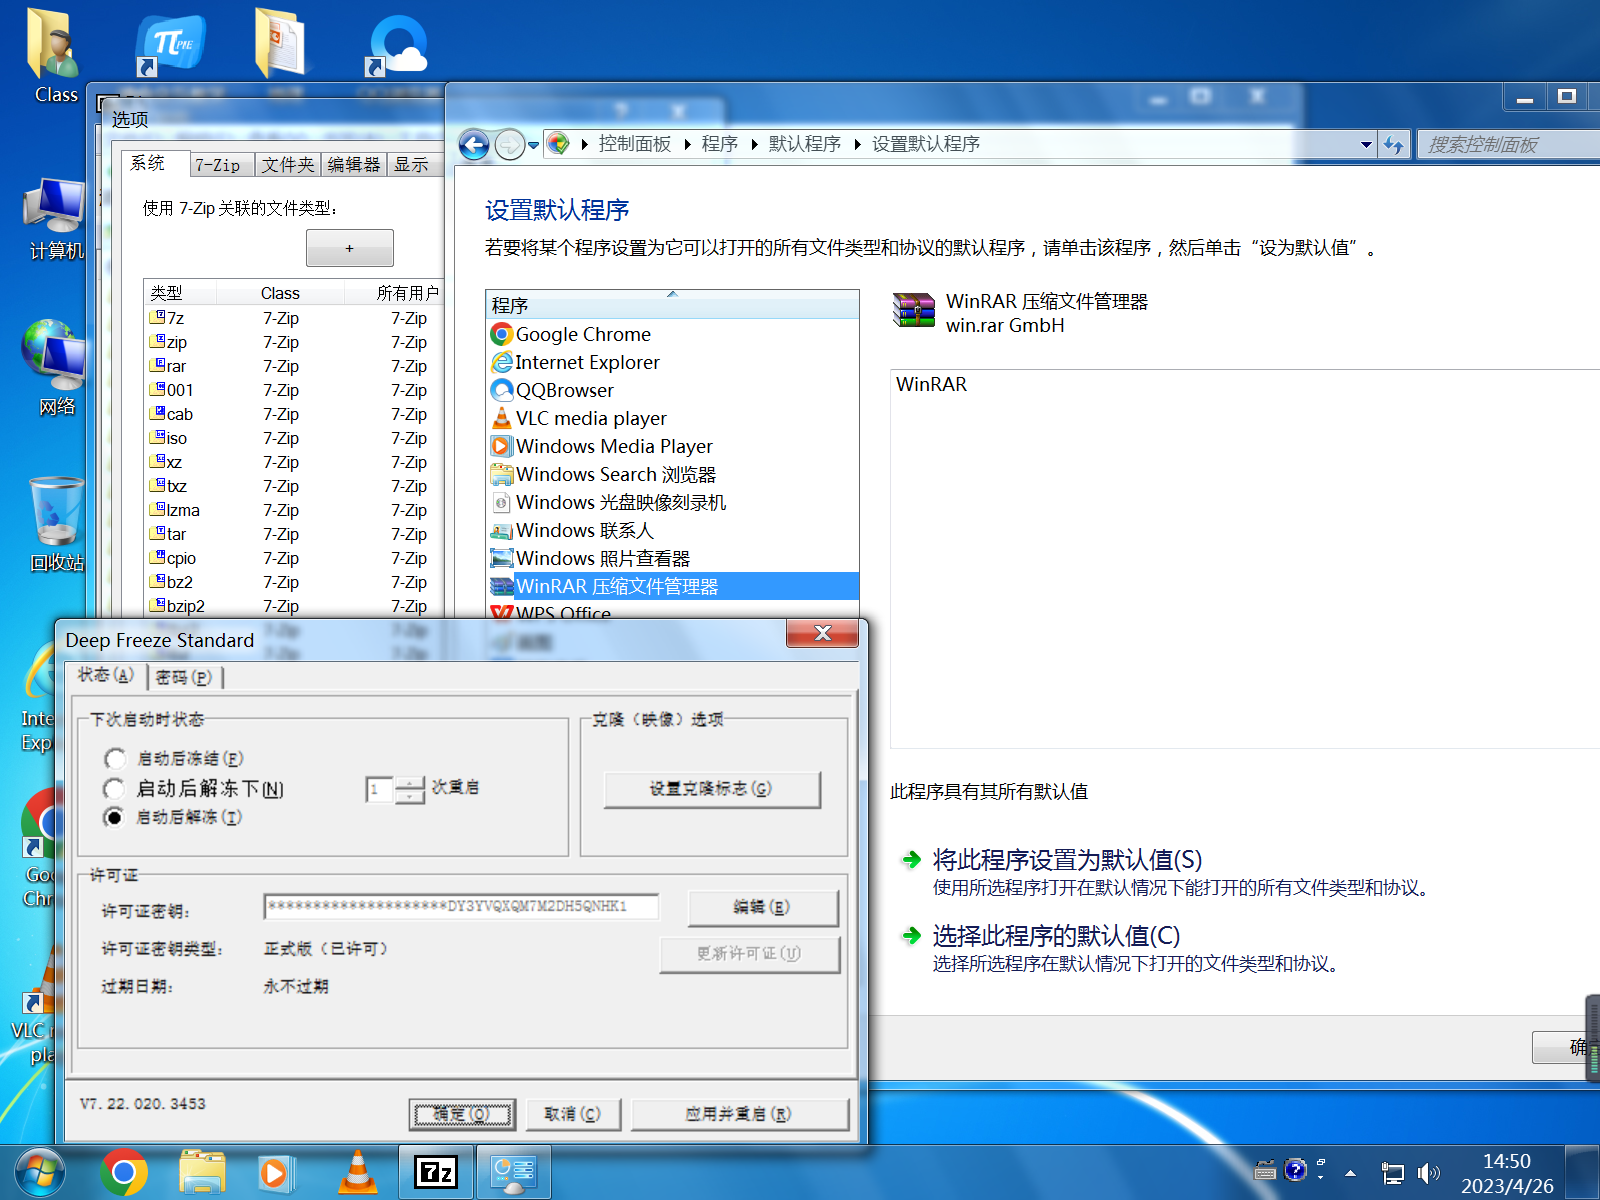This screenshot has width=1600, height=1200.
Task: Click the Control Panel back arrow
Action: click(x=474, y=145)
